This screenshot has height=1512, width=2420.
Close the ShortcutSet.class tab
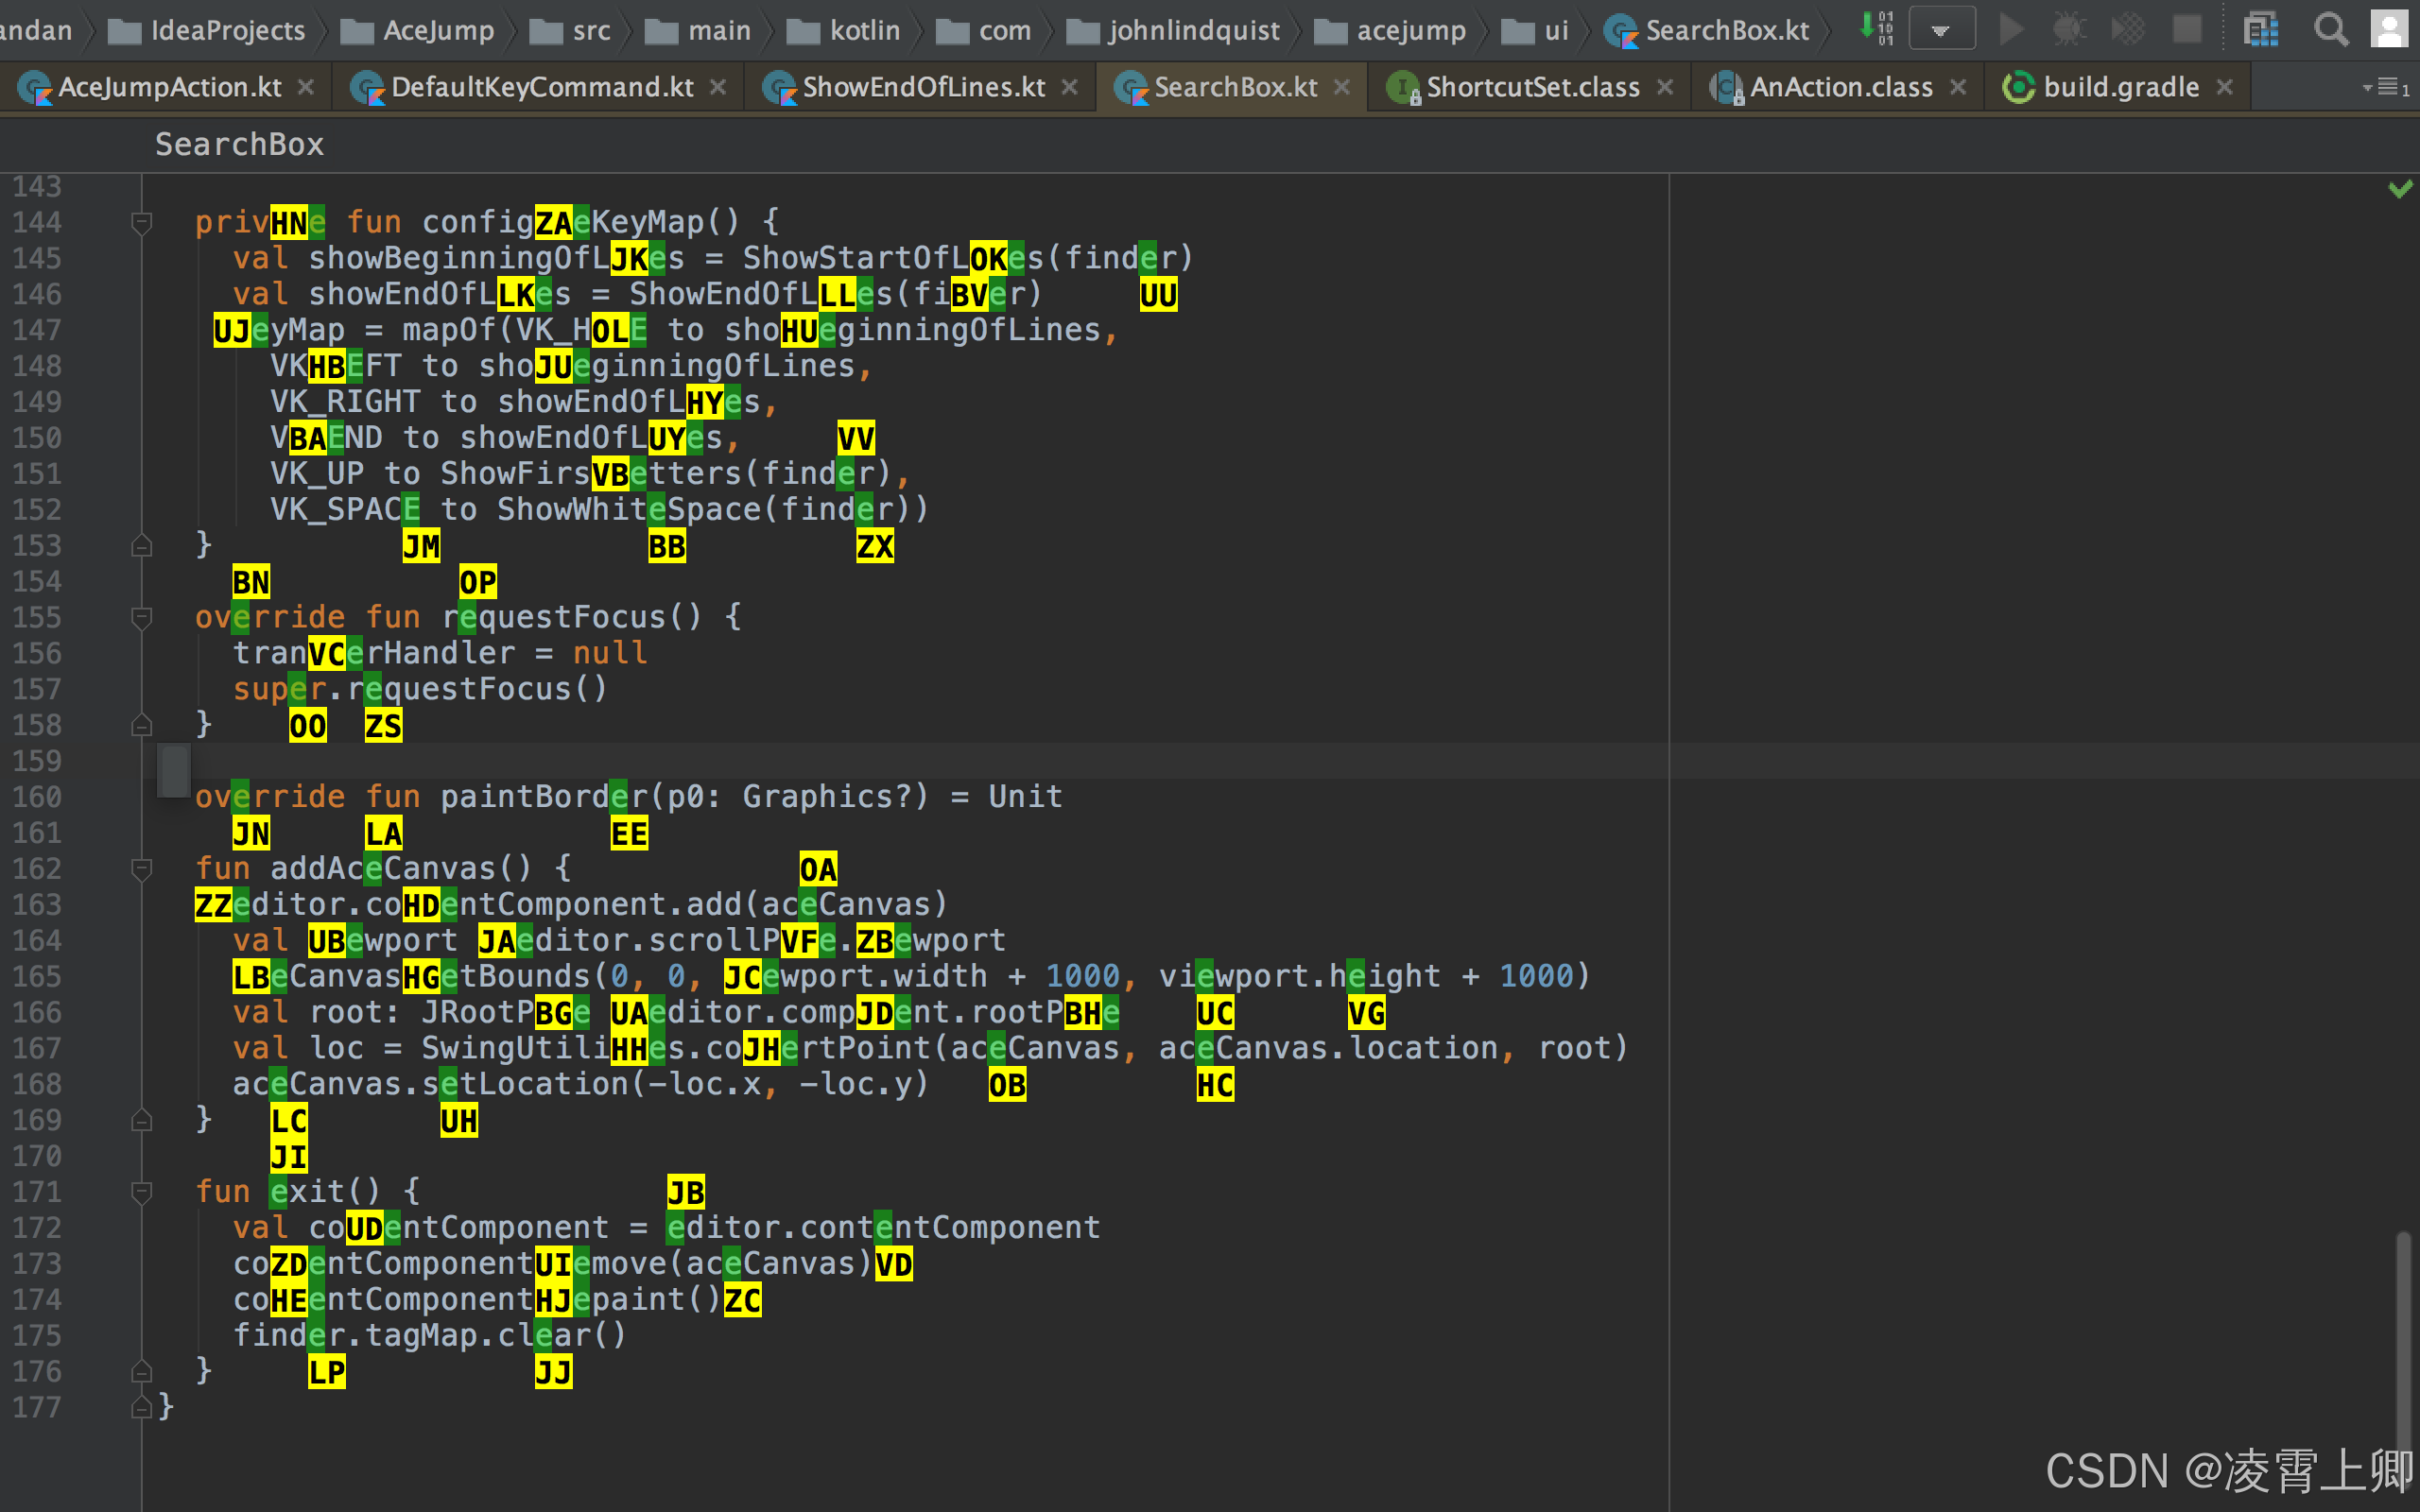tap(1665, 88)
